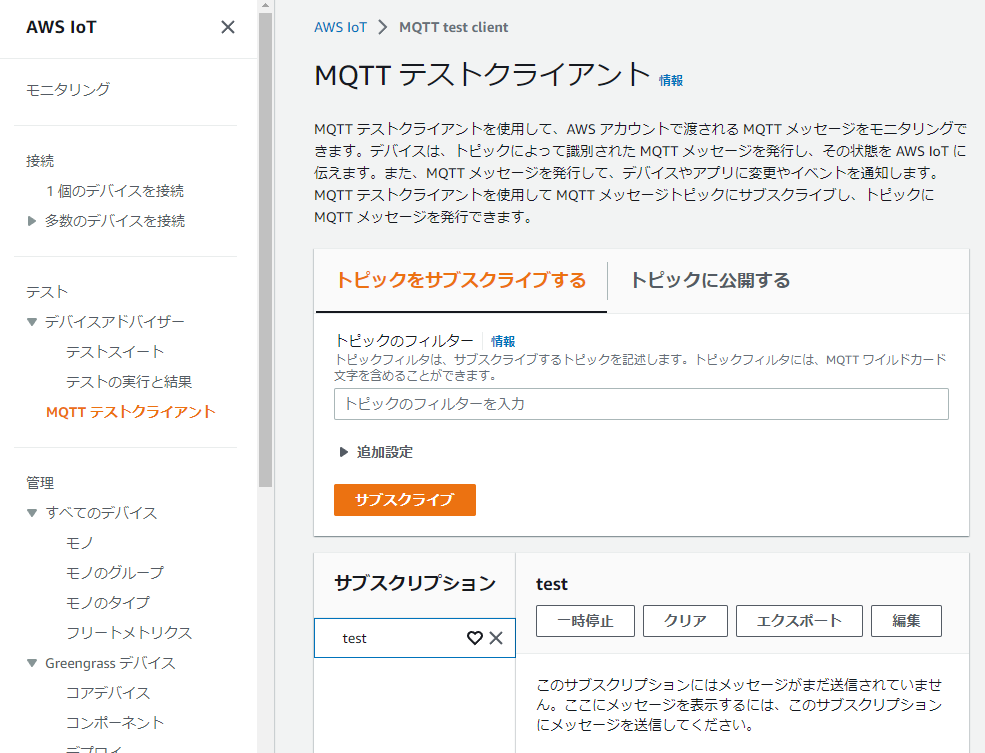
Task: Open コアデバイス in the sidebar
Action: click(x=108, y=693)
